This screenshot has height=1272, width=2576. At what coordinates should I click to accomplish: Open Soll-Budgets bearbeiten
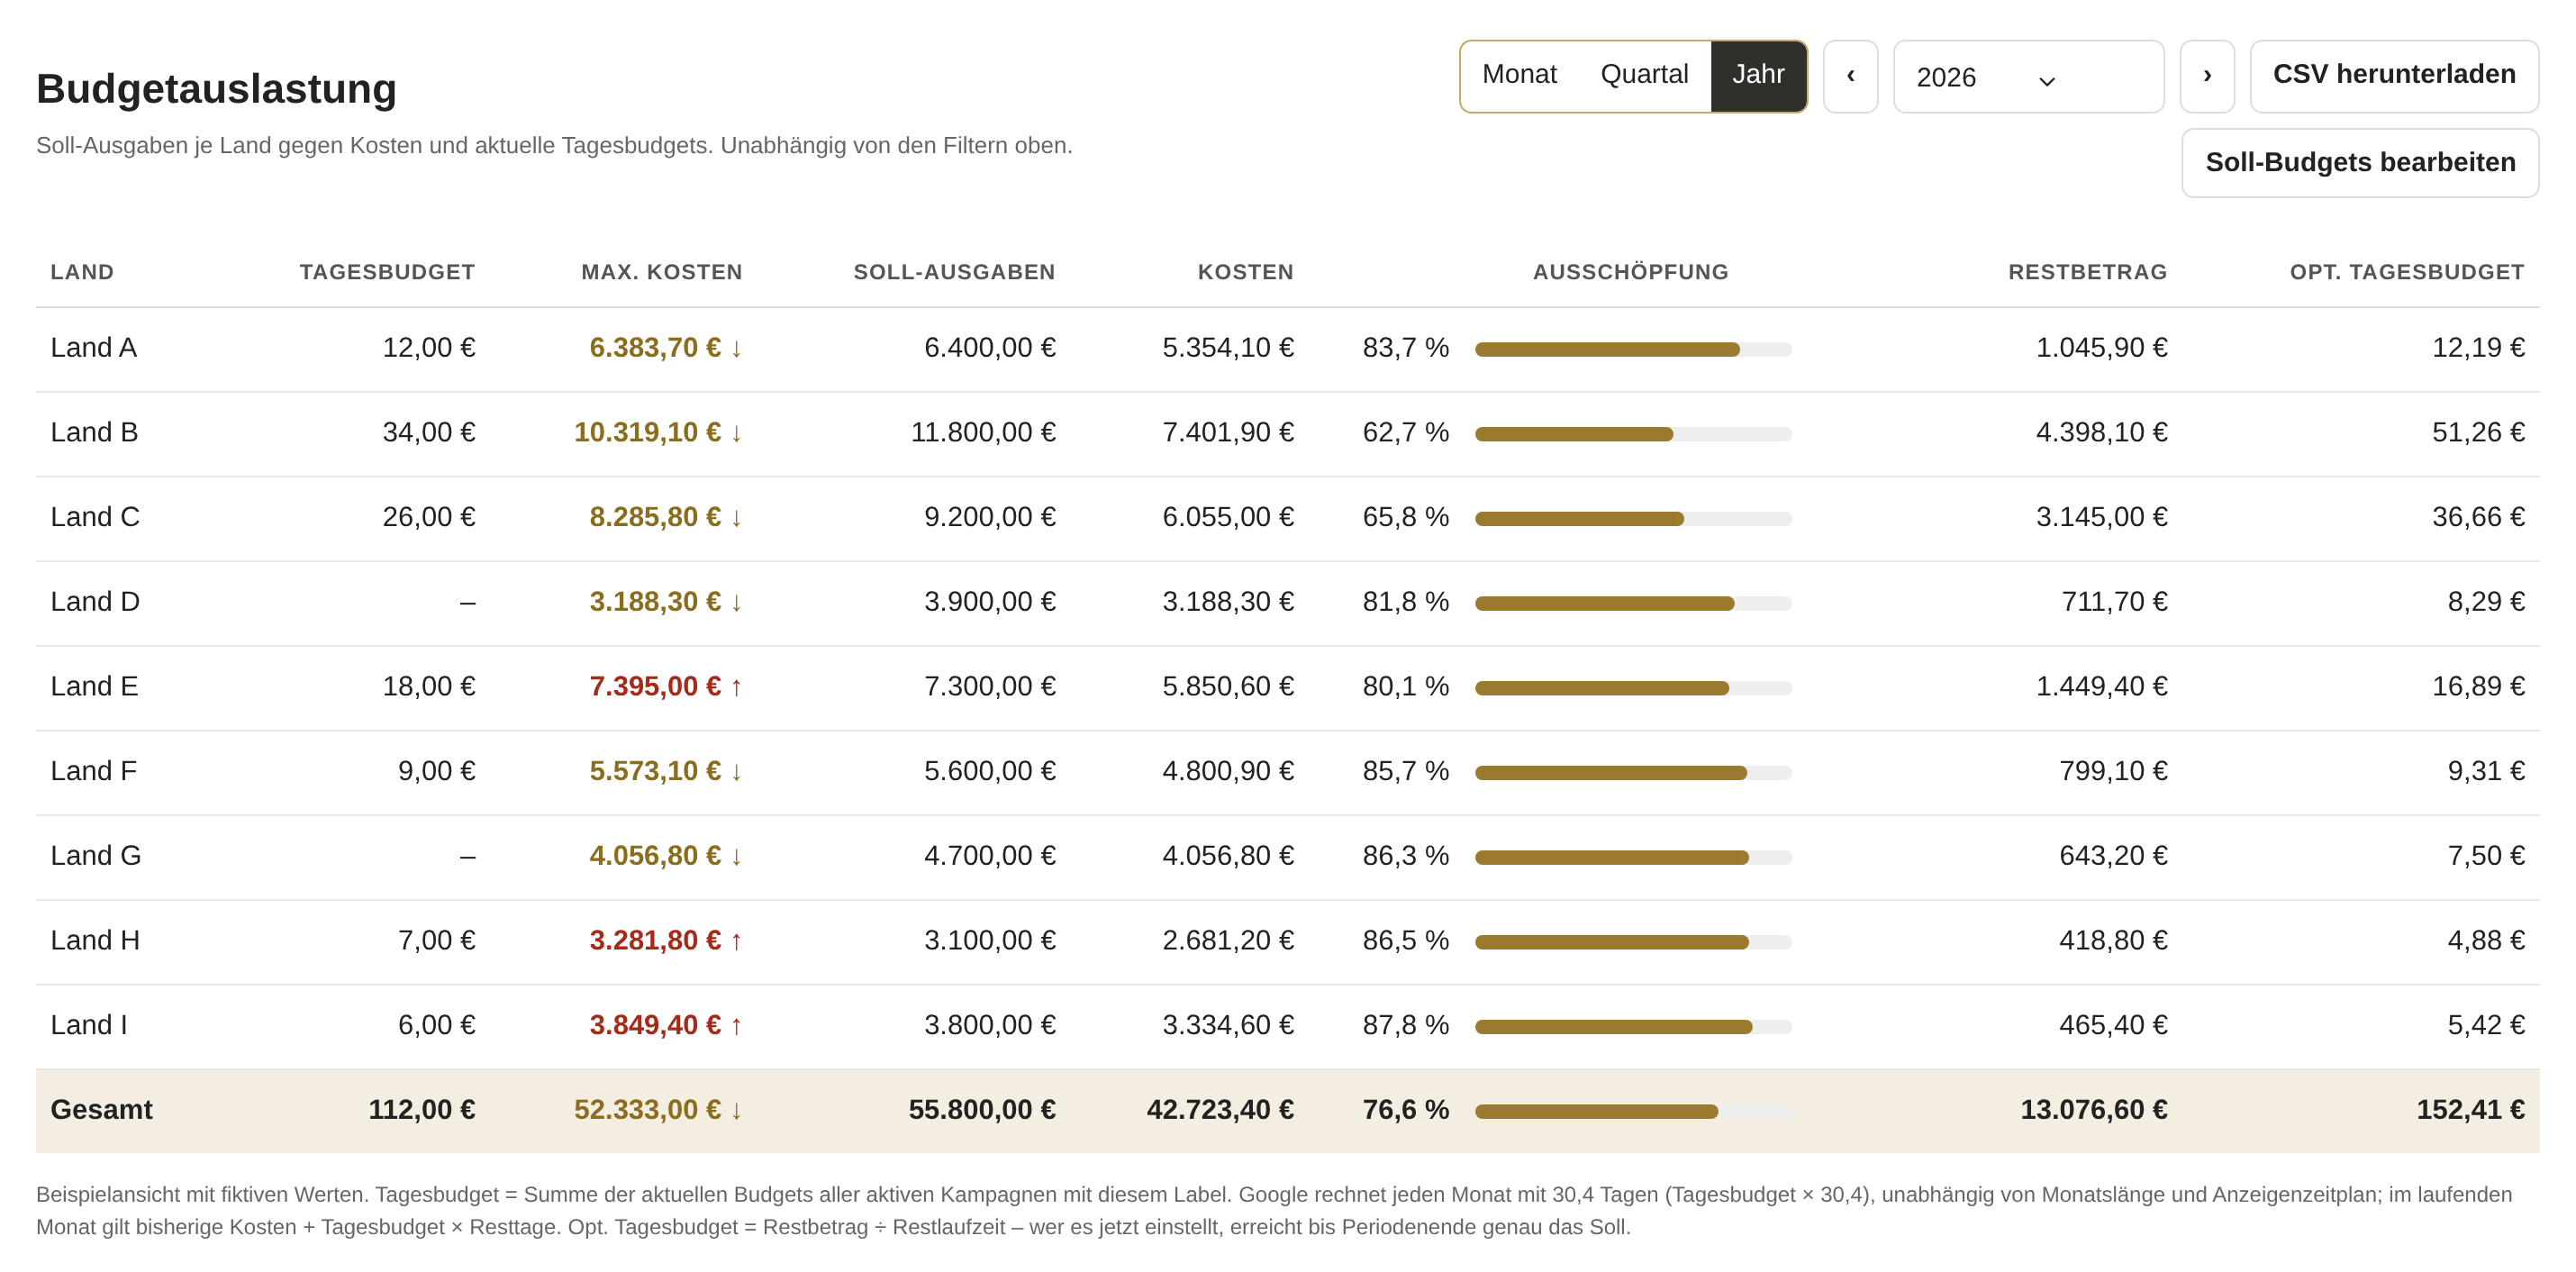click(x=2360, y=163)
